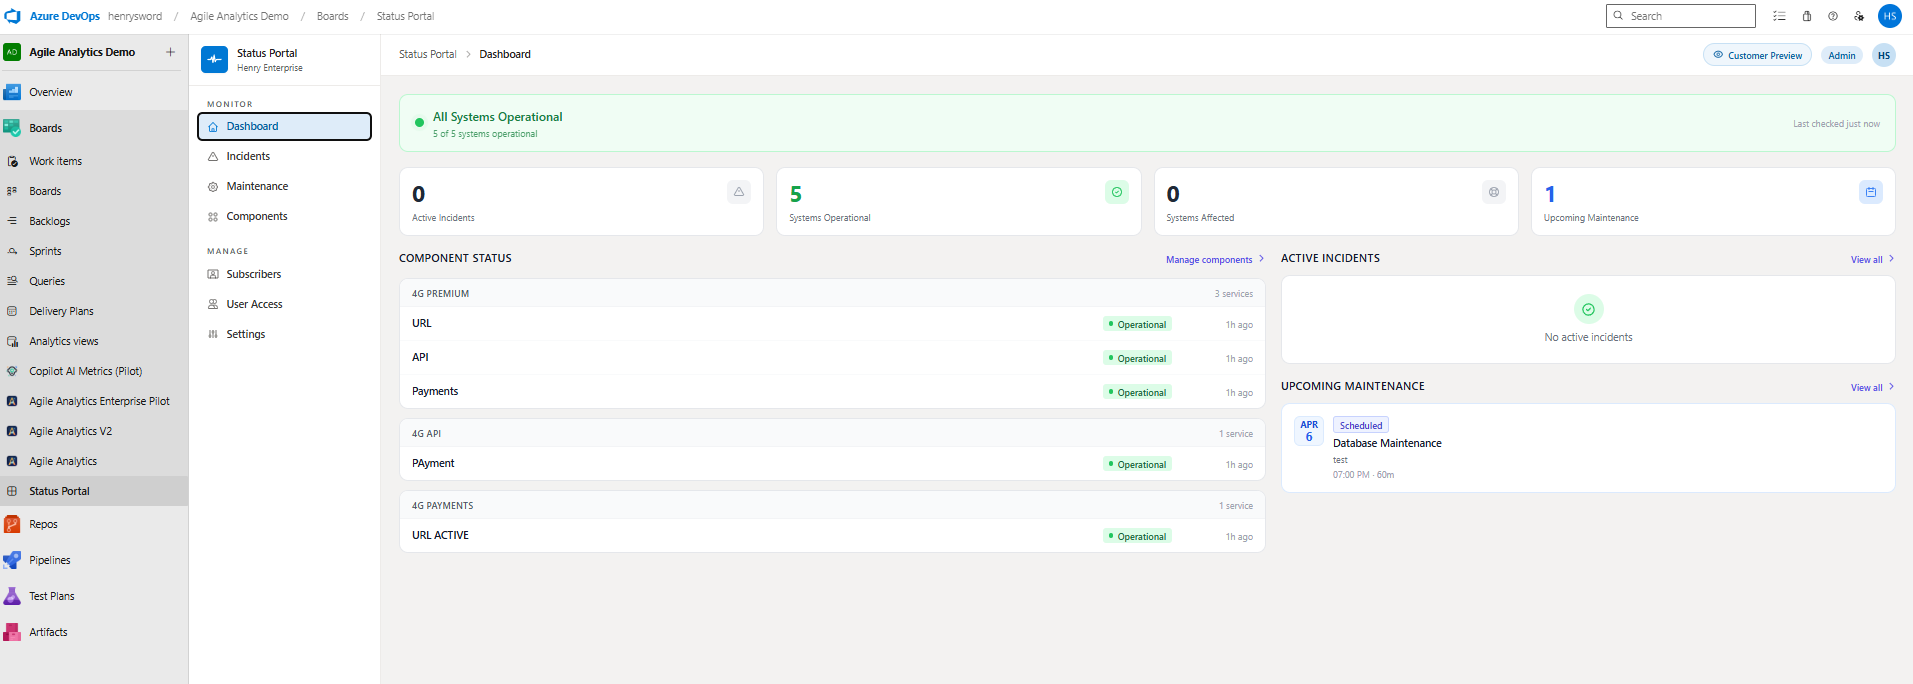Click View all for Upcoming Maintenance
The height and width of the screenshot is (684, 1913).
pyautogui.click(x=1872, y=387)
